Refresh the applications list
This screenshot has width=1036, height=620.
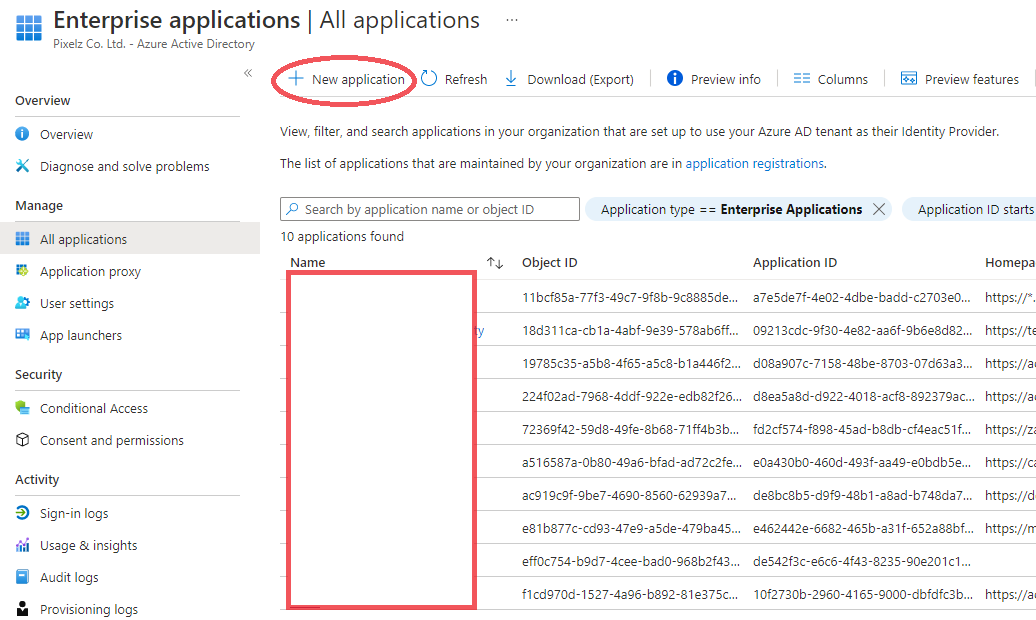[x=454, y=79]
